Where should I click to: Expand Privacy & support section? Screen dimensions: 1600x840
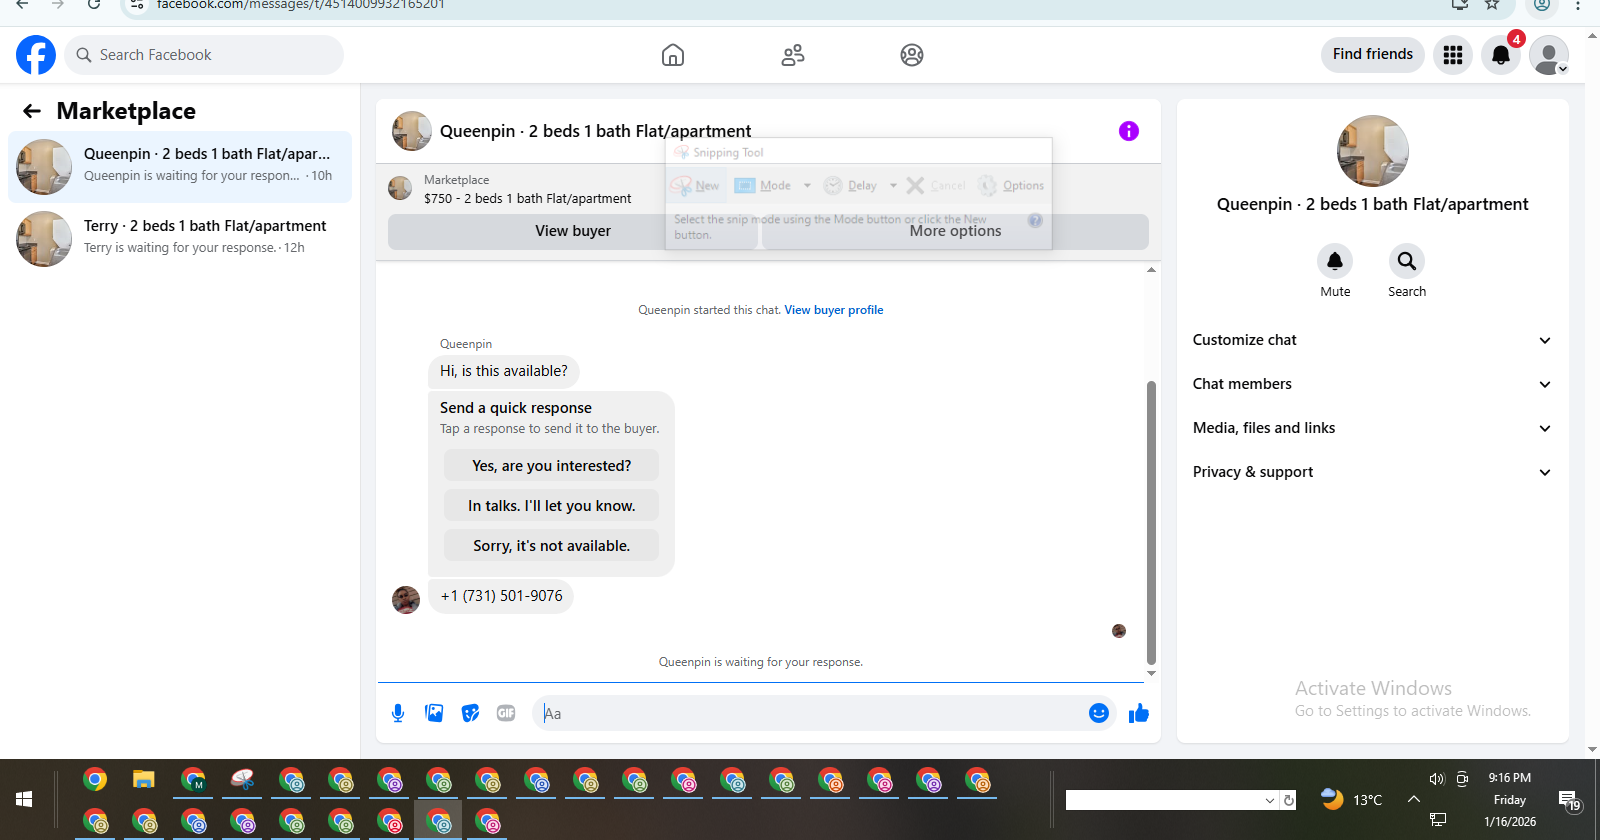[1372, 472]
